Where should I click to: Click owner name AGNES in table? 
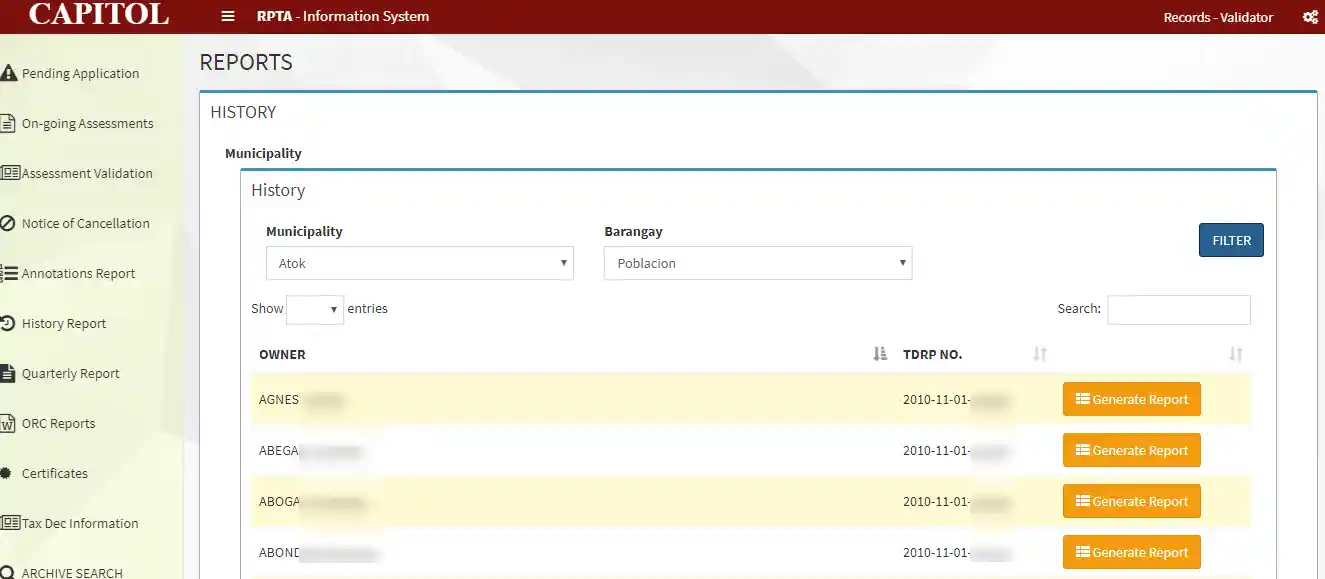pos(279,399)
